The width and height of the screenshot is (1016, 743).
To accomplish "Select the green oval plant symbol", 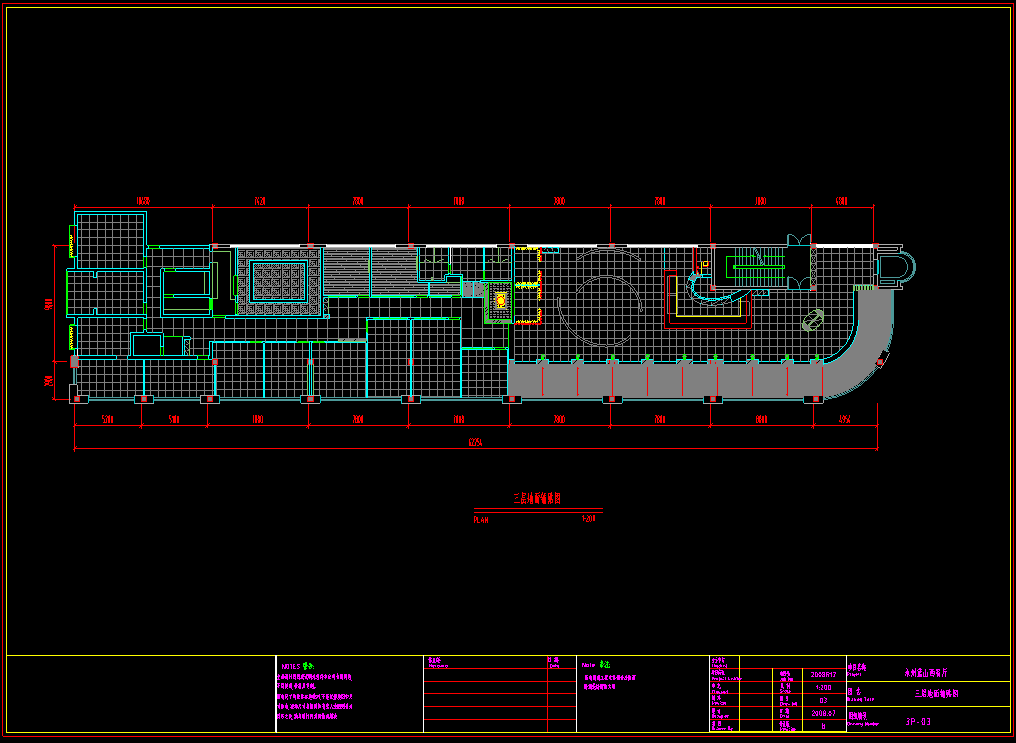I will click(813, 320).
